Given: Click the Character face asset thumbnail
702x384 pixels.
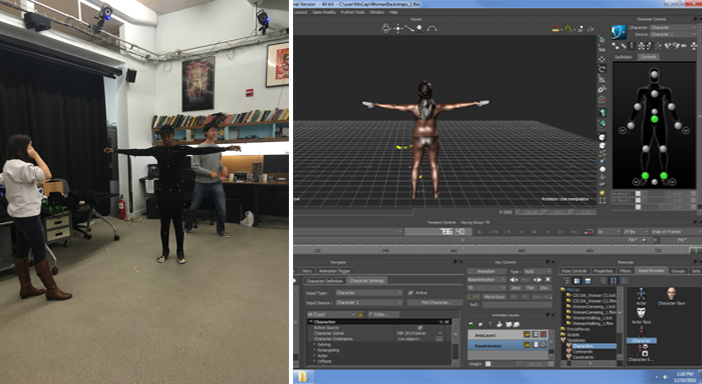Looking at the screenshot, I should (671, 294).
